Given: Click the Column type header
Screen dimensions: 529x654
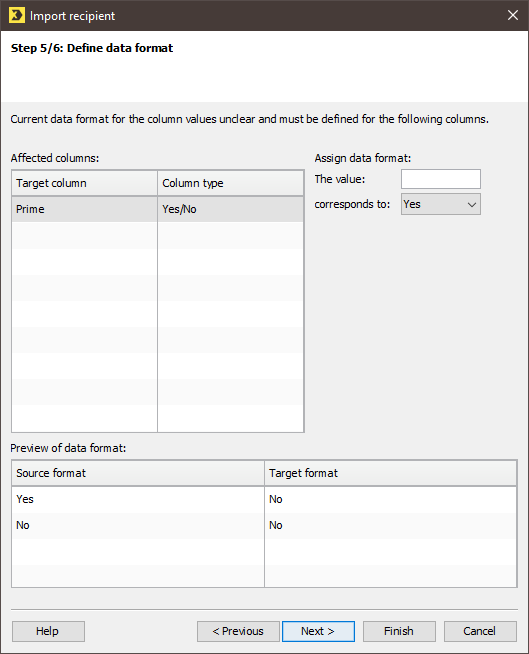Looking at the screenshot, I should pos(230,183).
